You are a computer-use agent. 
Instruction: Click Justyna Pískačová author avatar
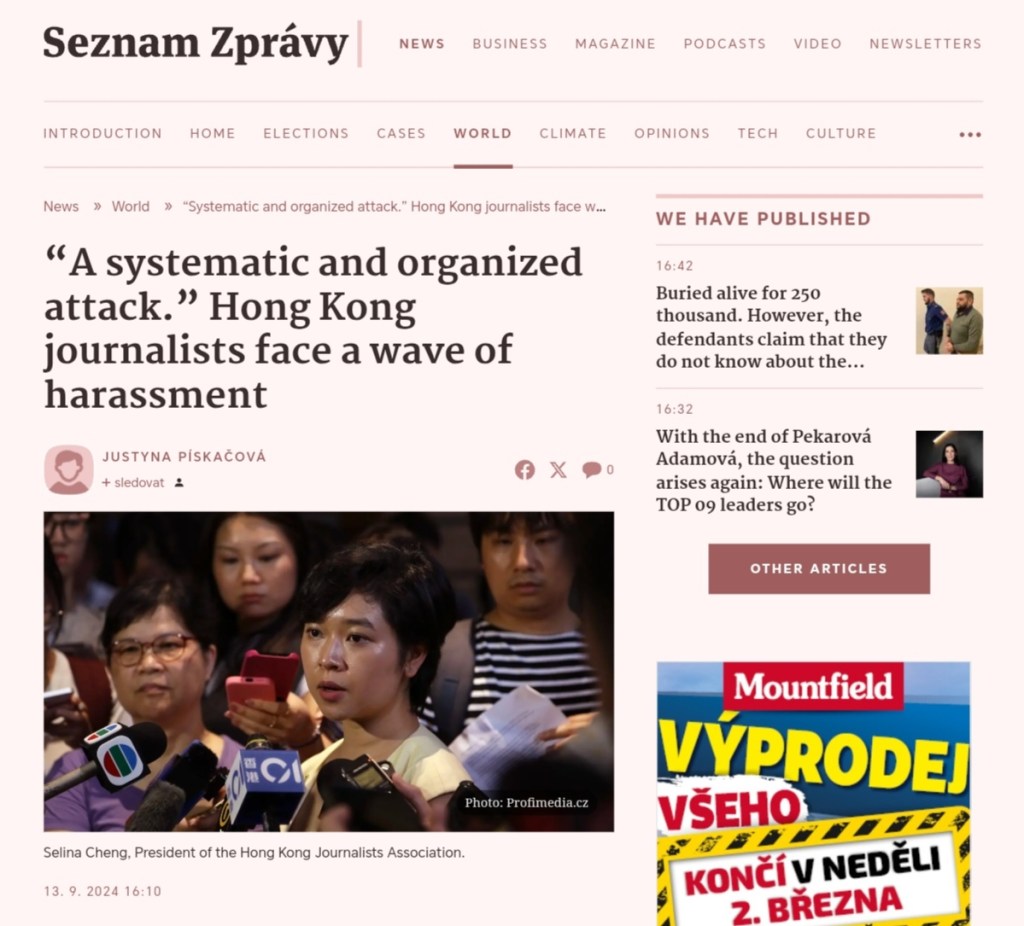coord(69,470)
